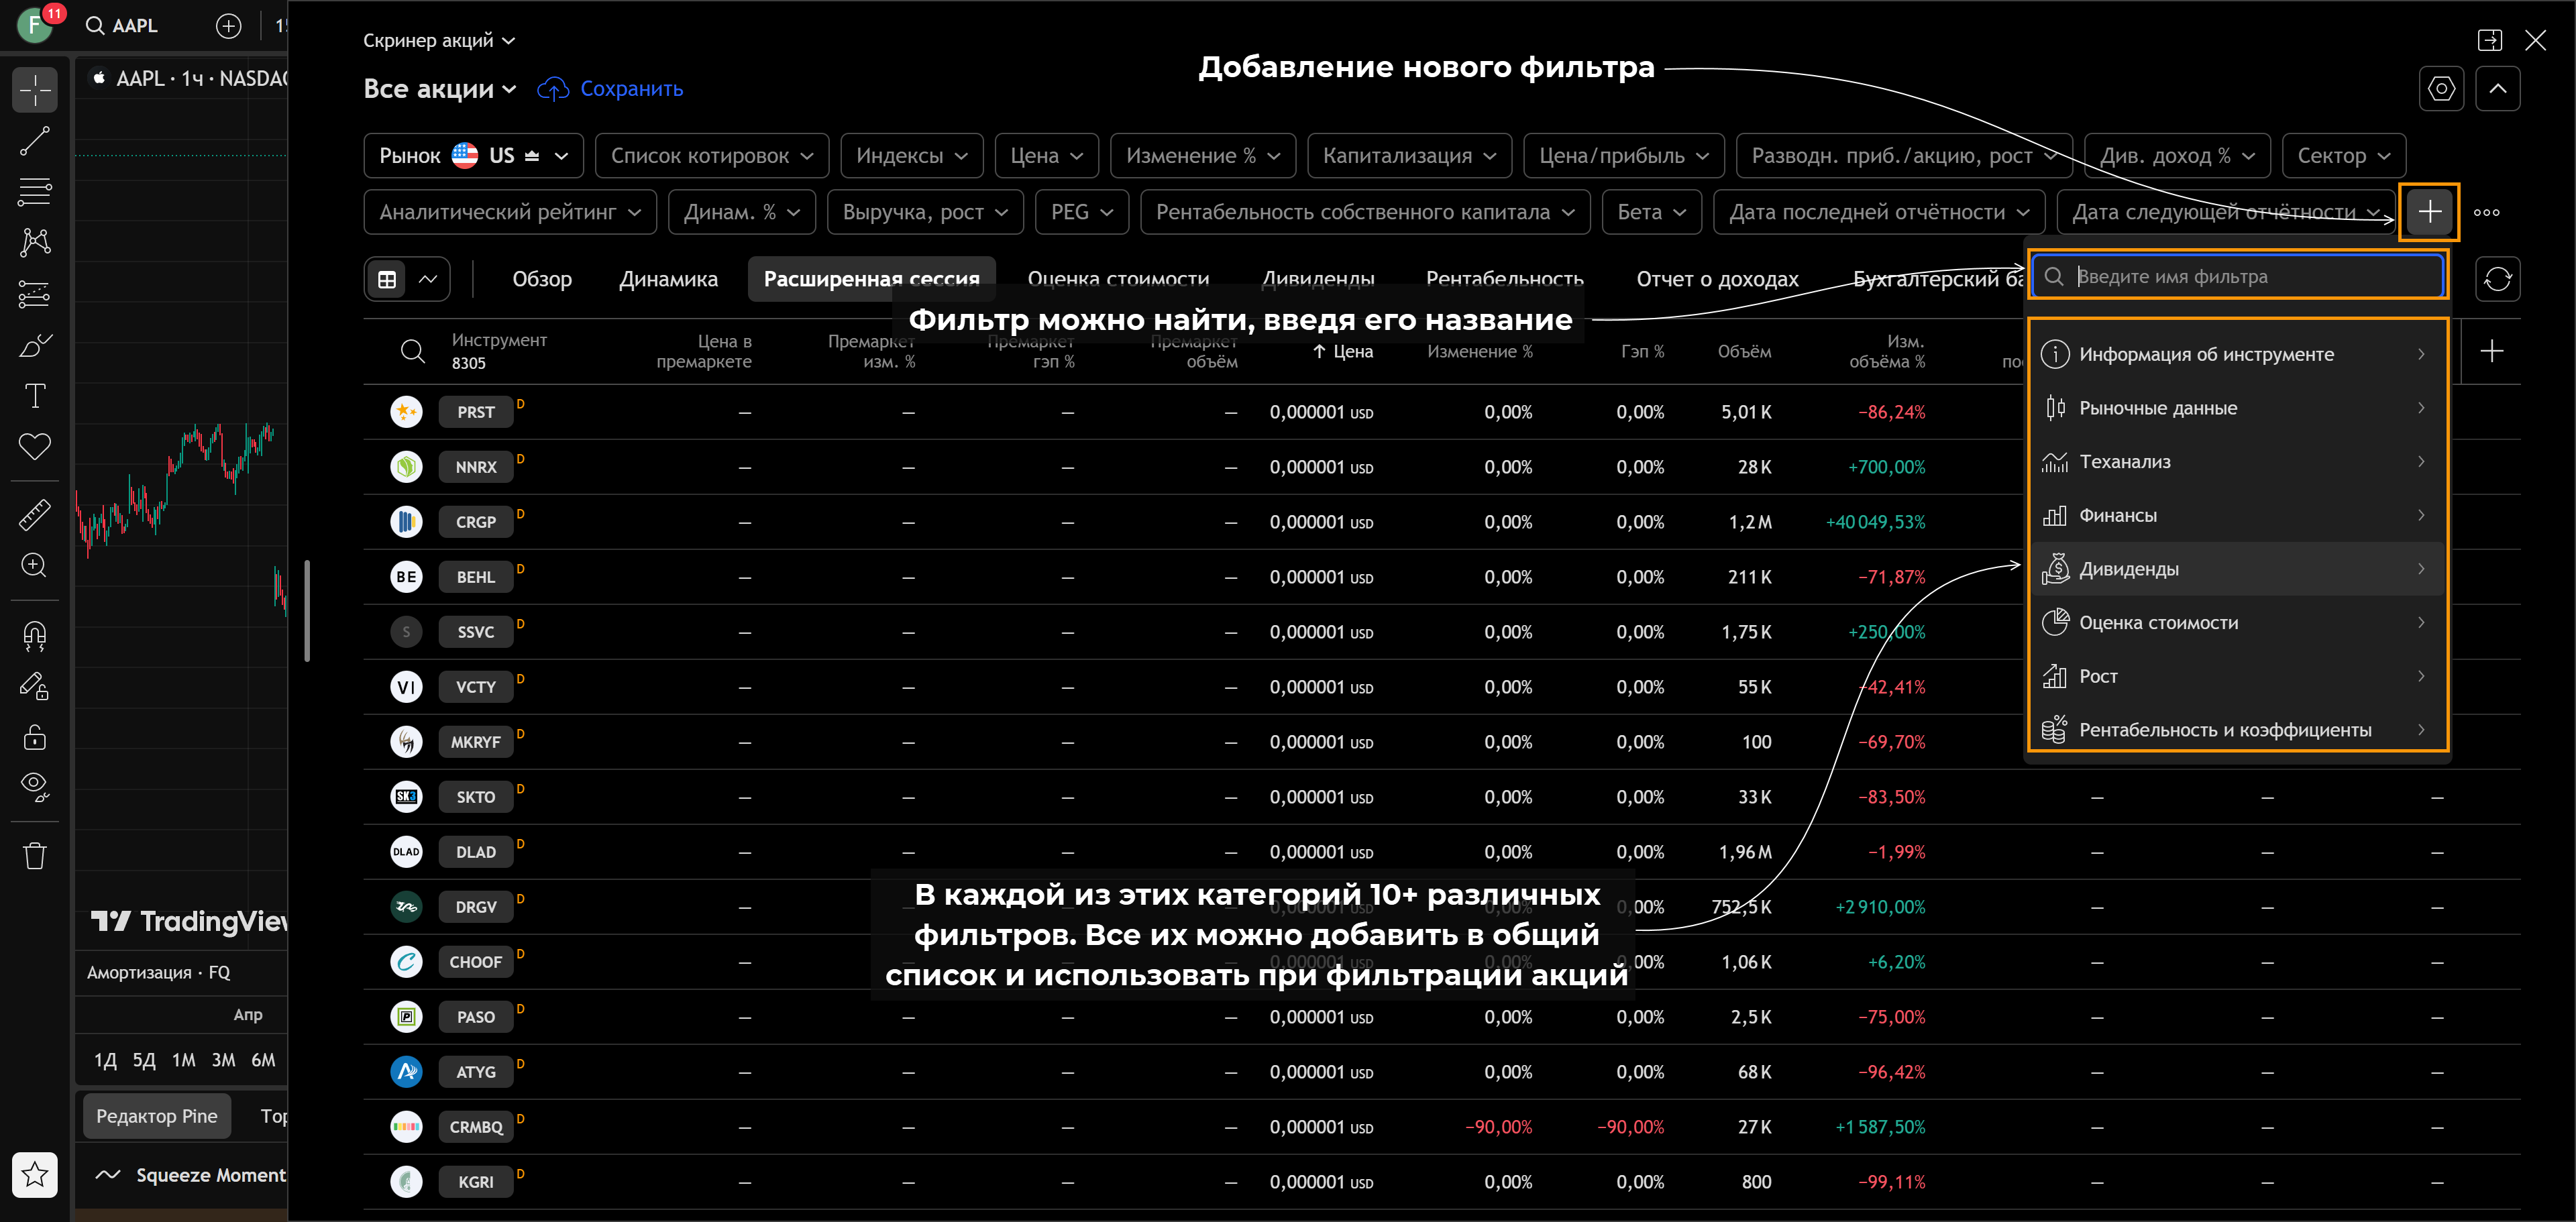Open the Сектор filter dropdown

click(2343, 156)
